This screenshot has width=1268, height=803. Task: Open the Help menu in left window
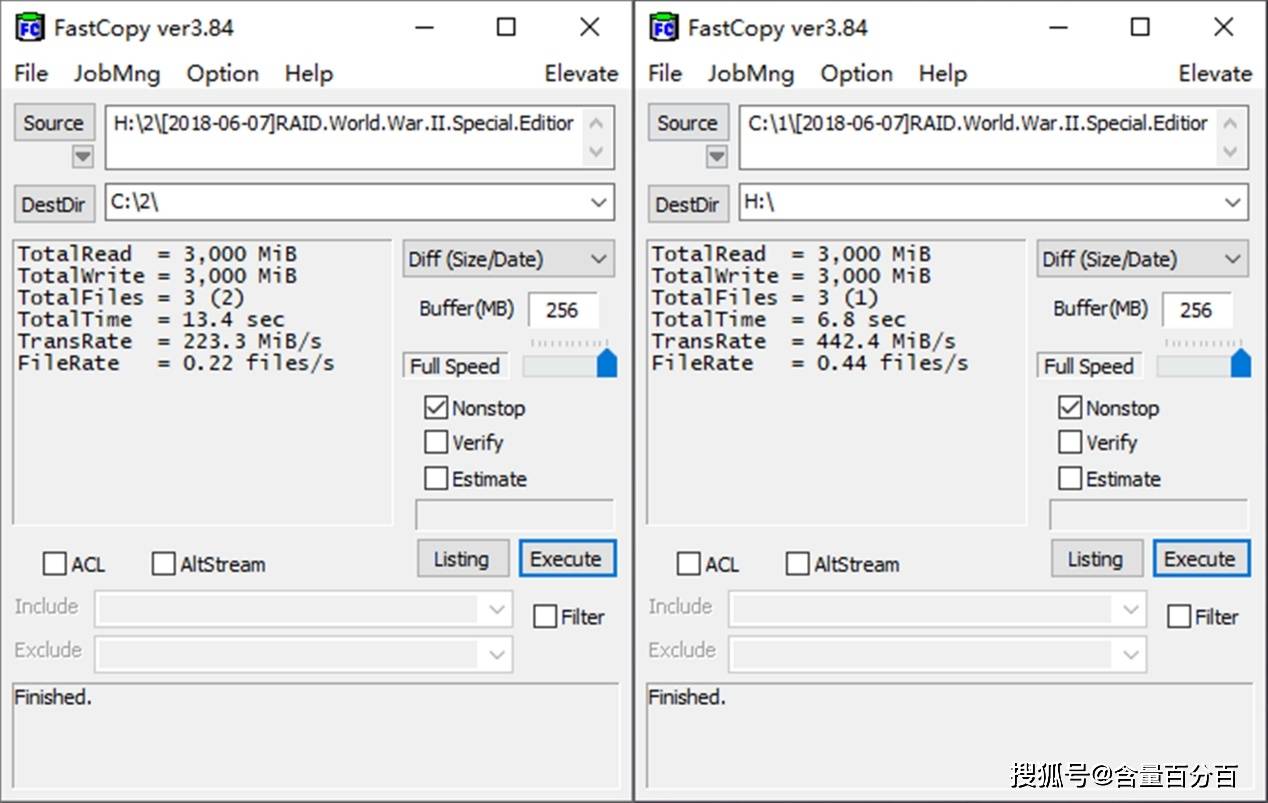308,73
